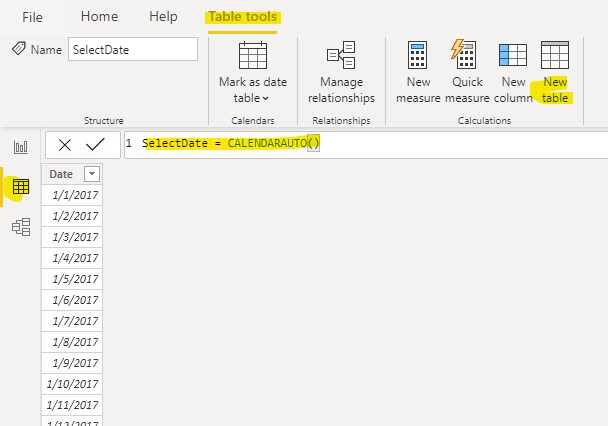Click the Name input field containing SelectDate

tap(133, 49)
